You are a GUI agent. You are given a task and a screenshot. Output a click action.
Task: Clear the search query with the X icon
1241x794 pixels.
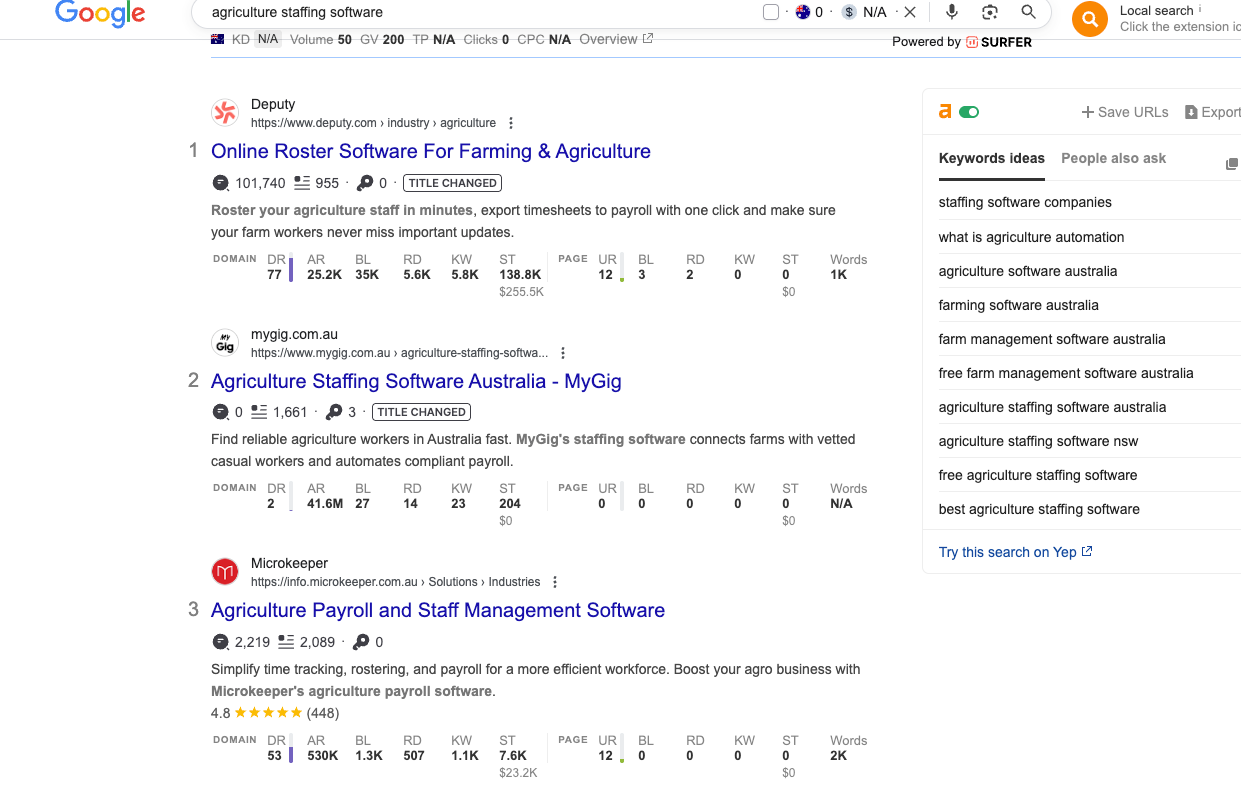910,12
